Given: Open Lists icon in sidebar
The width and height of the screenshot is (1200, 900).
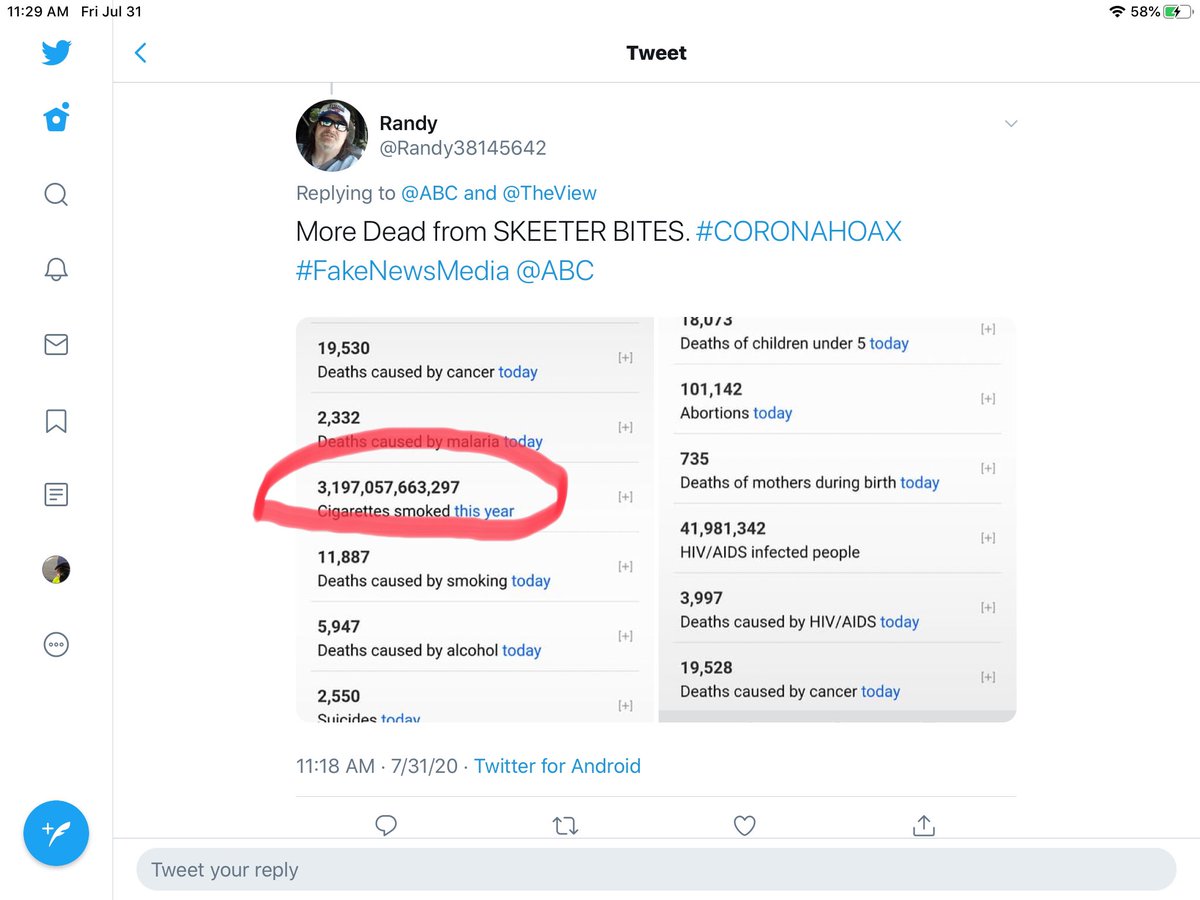Looking at the screenshot, I should [x=56, y=494].
